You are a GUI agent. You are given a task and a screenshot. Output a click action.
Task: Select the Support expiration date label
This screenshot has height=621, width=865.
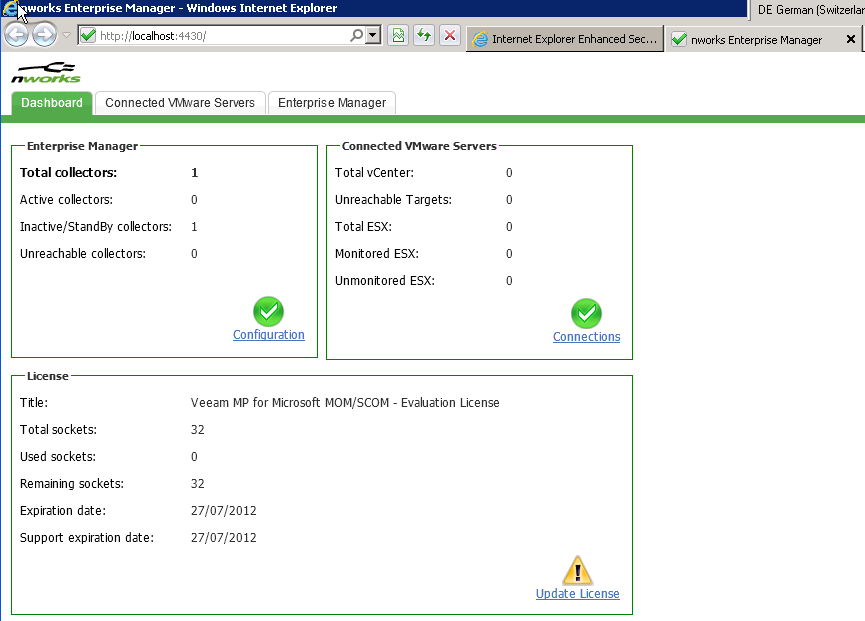click(87, 538)
